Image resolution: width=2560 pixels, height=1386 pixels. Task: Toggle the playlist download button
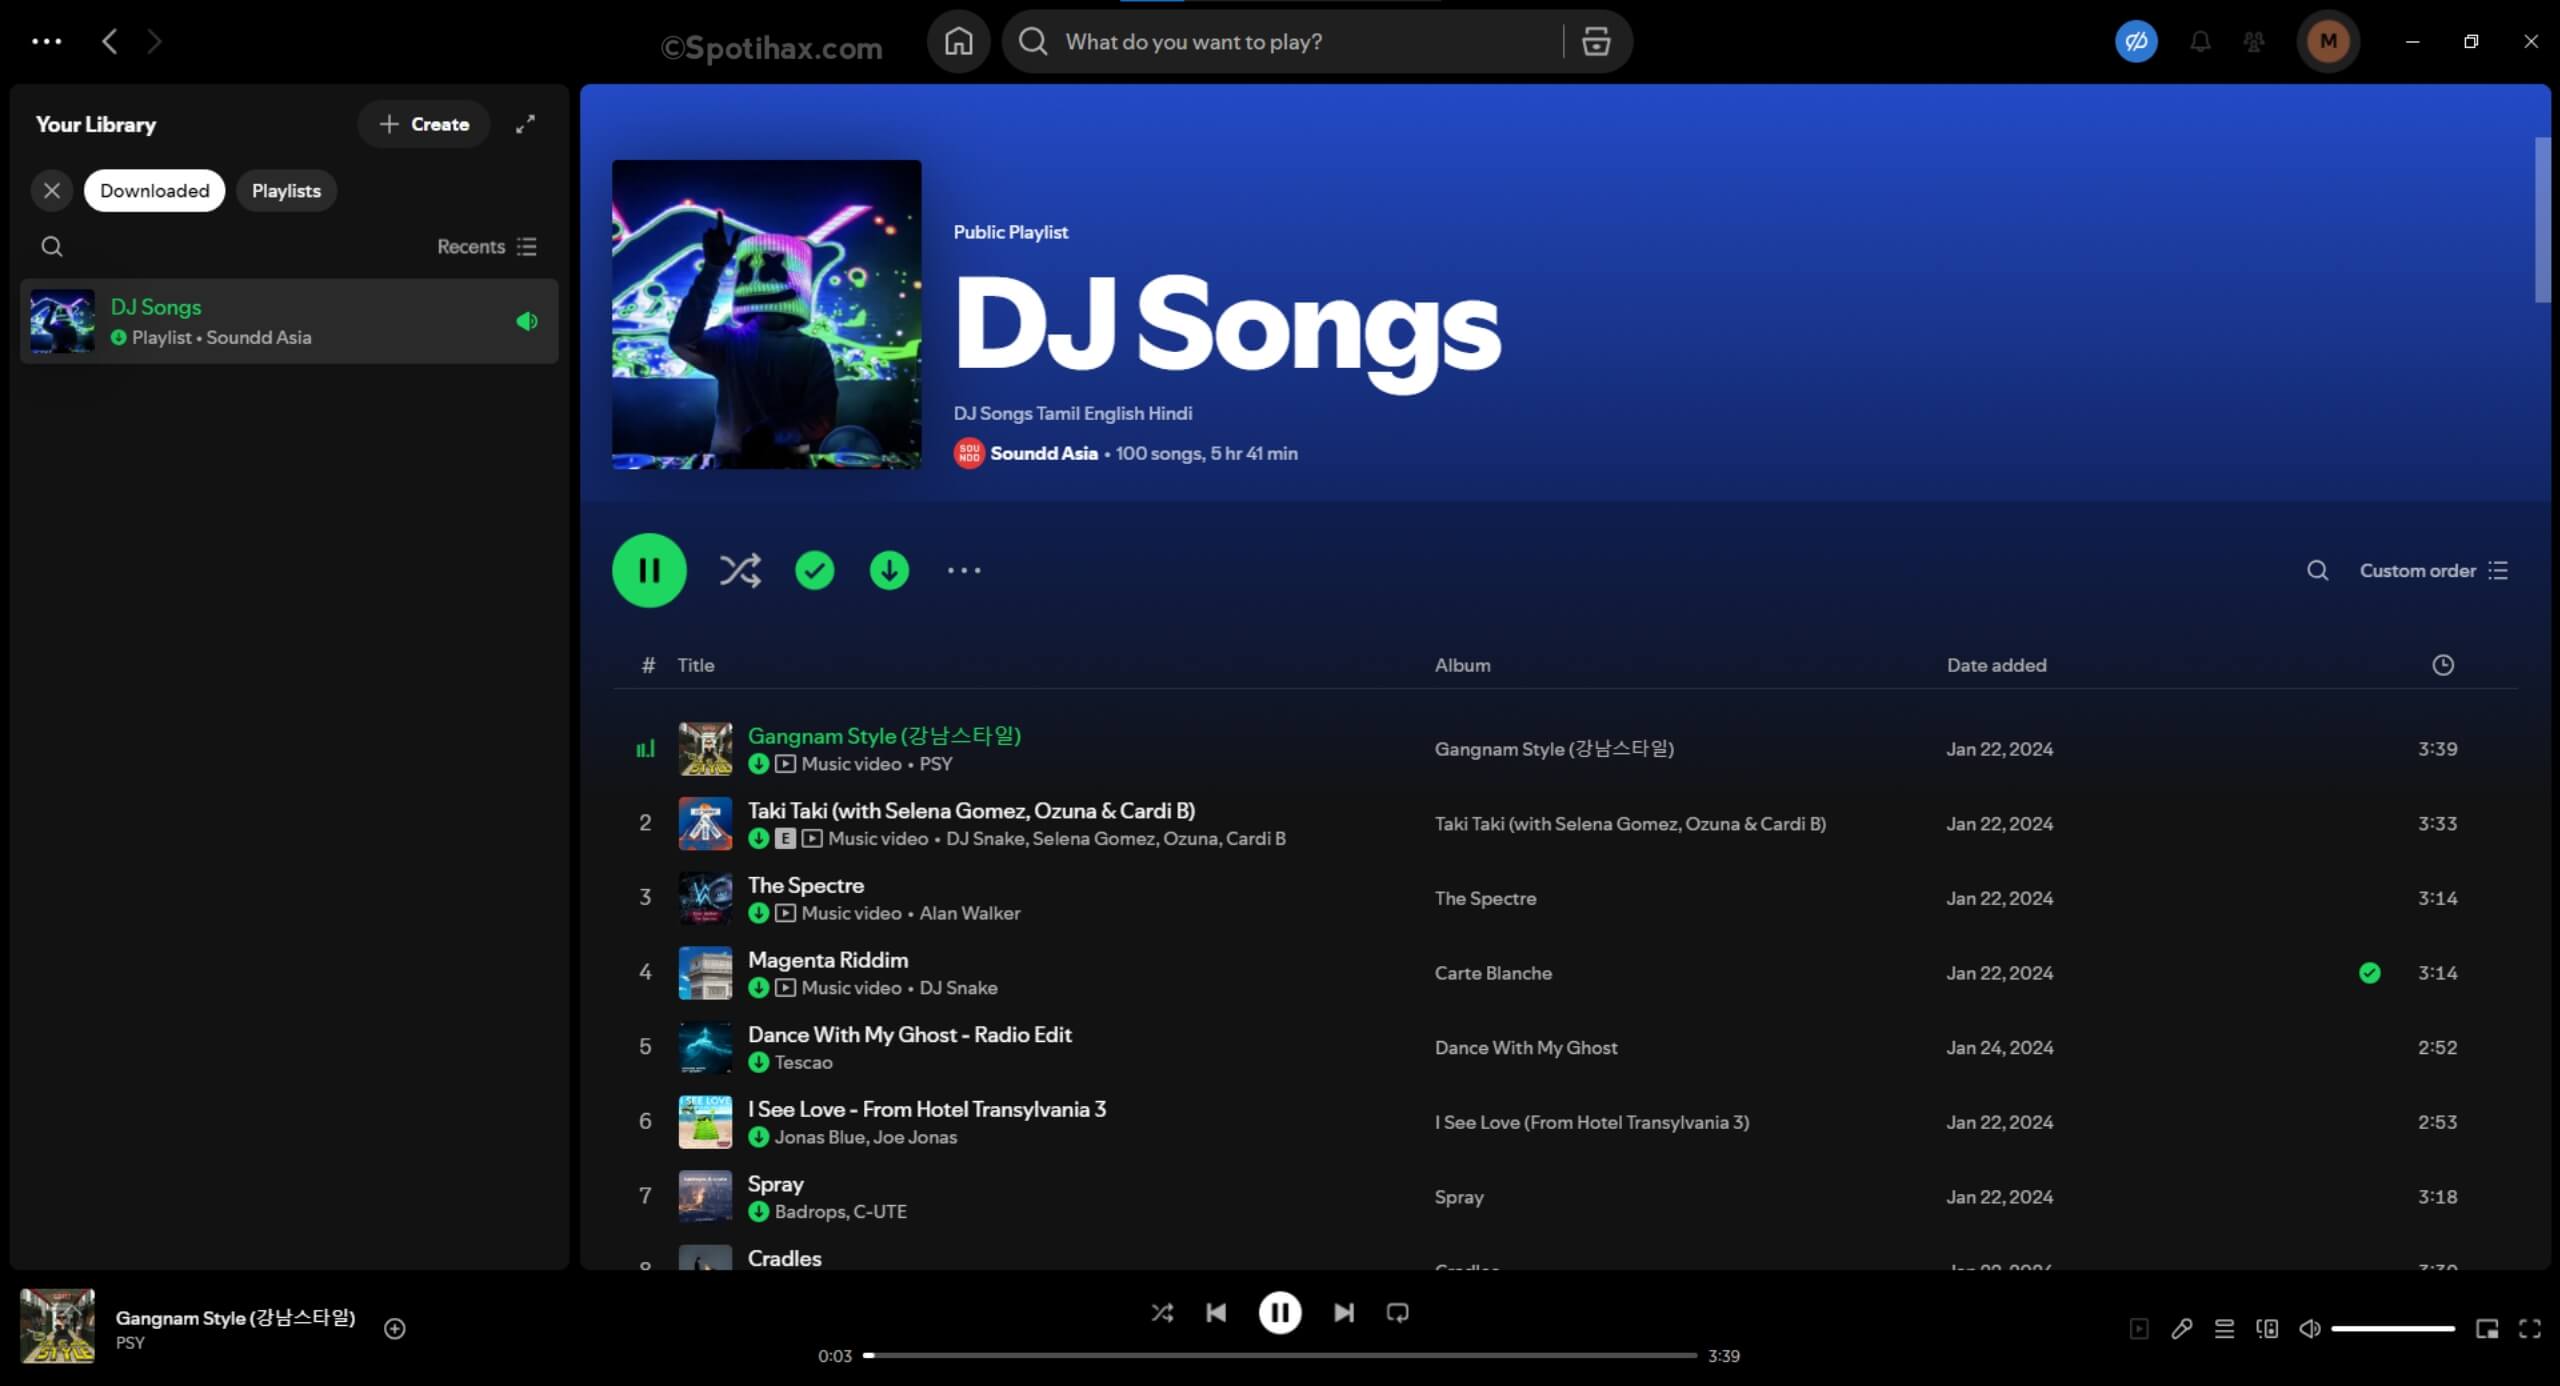pyautogui.click(x=889, y=570)
